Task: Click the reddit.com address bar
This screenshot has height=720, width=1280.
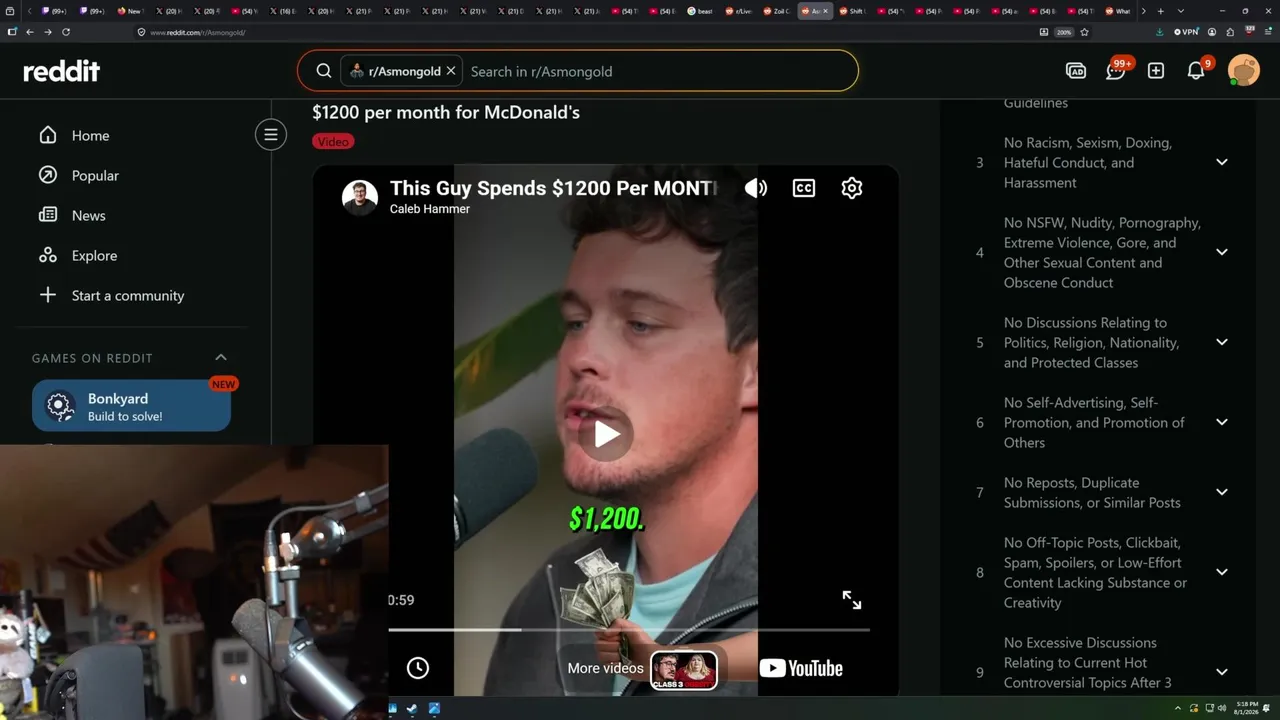Action: [x=590, y=32]
